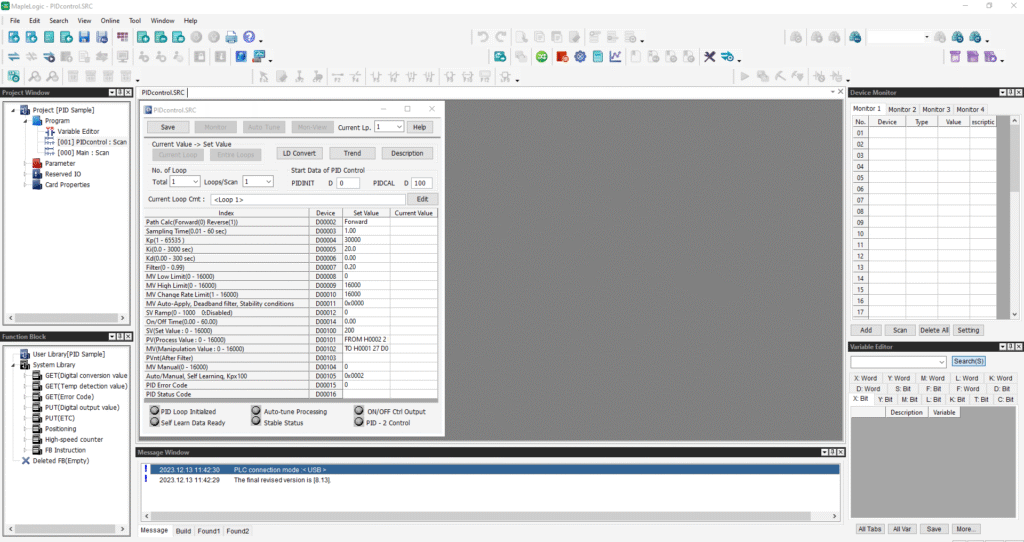Expand the Parameter tree node

click(25, 163)
